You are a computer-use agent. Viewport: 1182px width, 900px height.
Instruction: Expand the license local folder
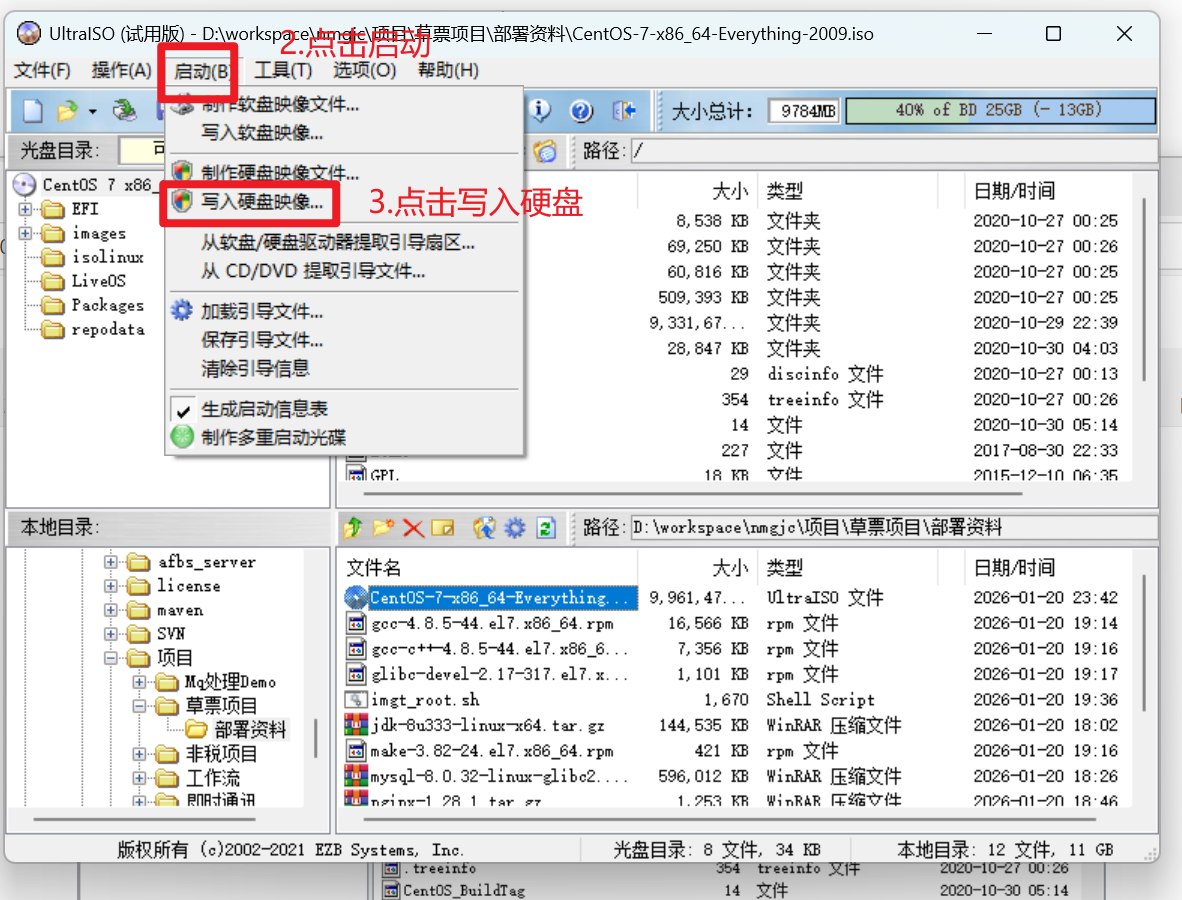(111, 586)
